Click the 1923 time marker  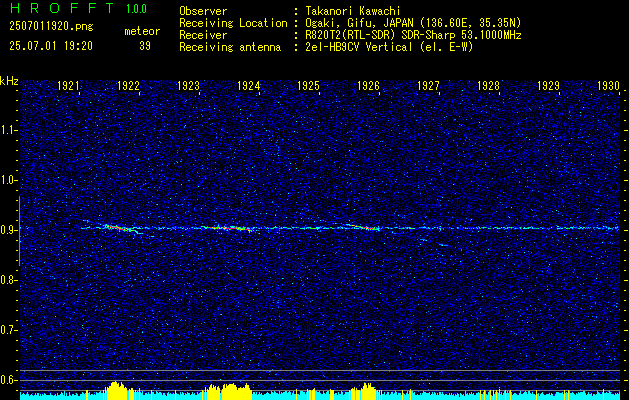point(189,85)
